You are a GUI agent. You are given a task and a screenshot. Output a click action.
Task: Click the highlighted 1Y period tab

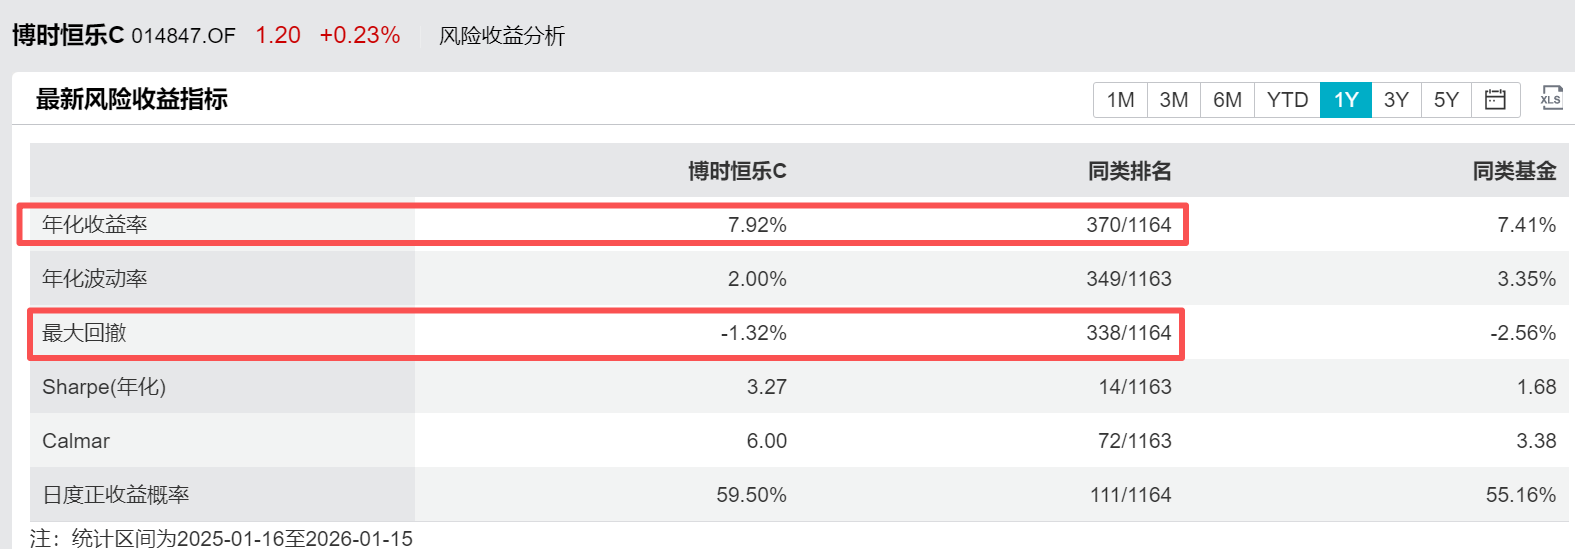[1346, 100]
